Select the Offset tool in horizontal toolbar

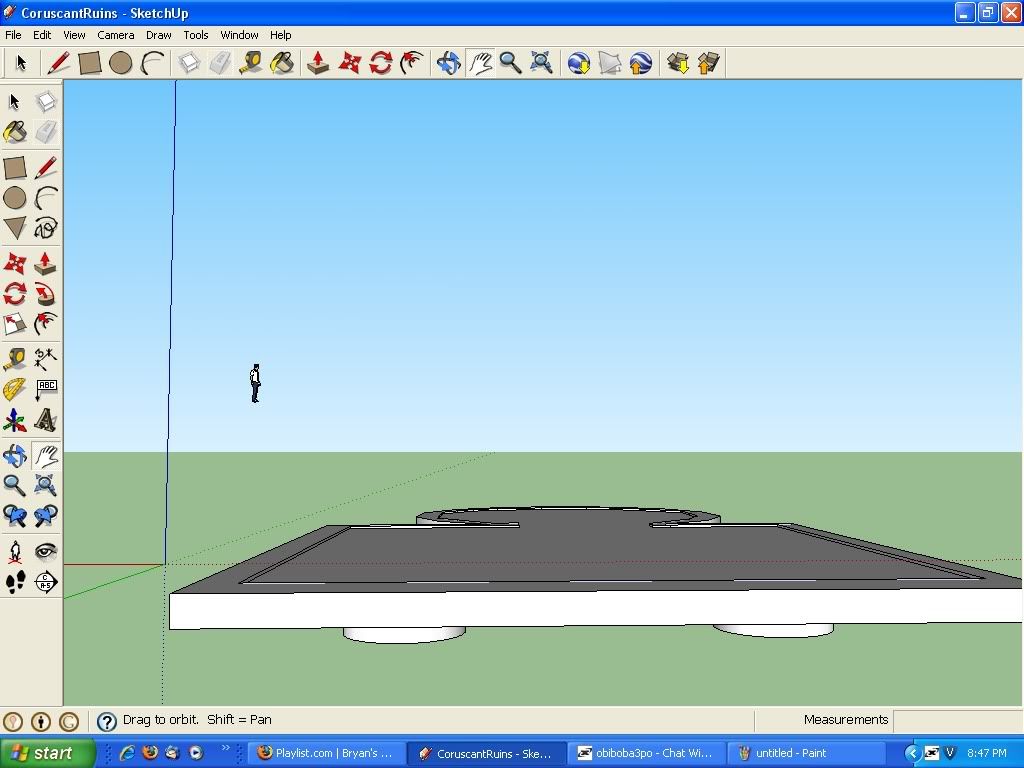pos(412,63)
